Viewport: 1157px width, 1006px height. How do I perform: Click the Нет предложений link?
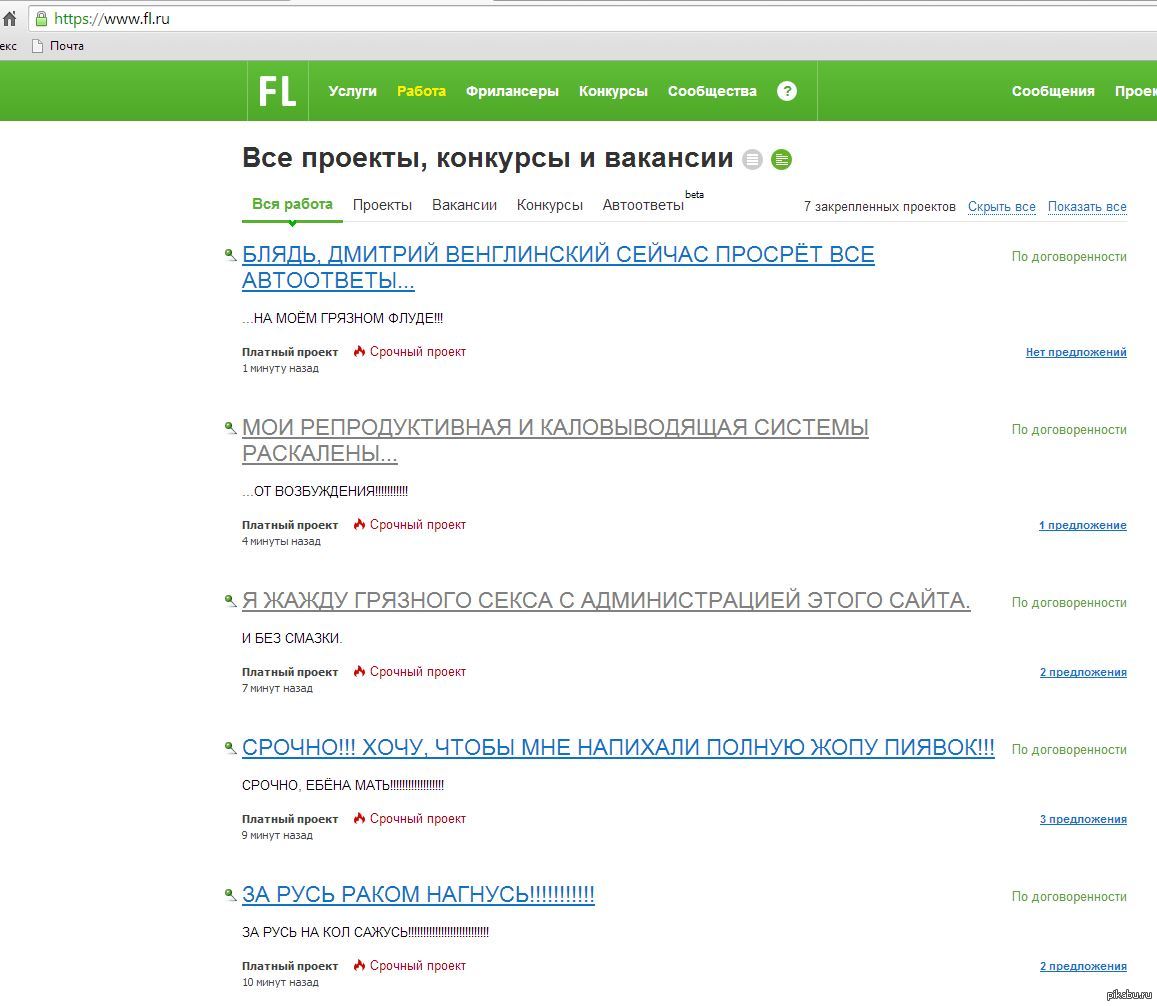coord(1076,352)
